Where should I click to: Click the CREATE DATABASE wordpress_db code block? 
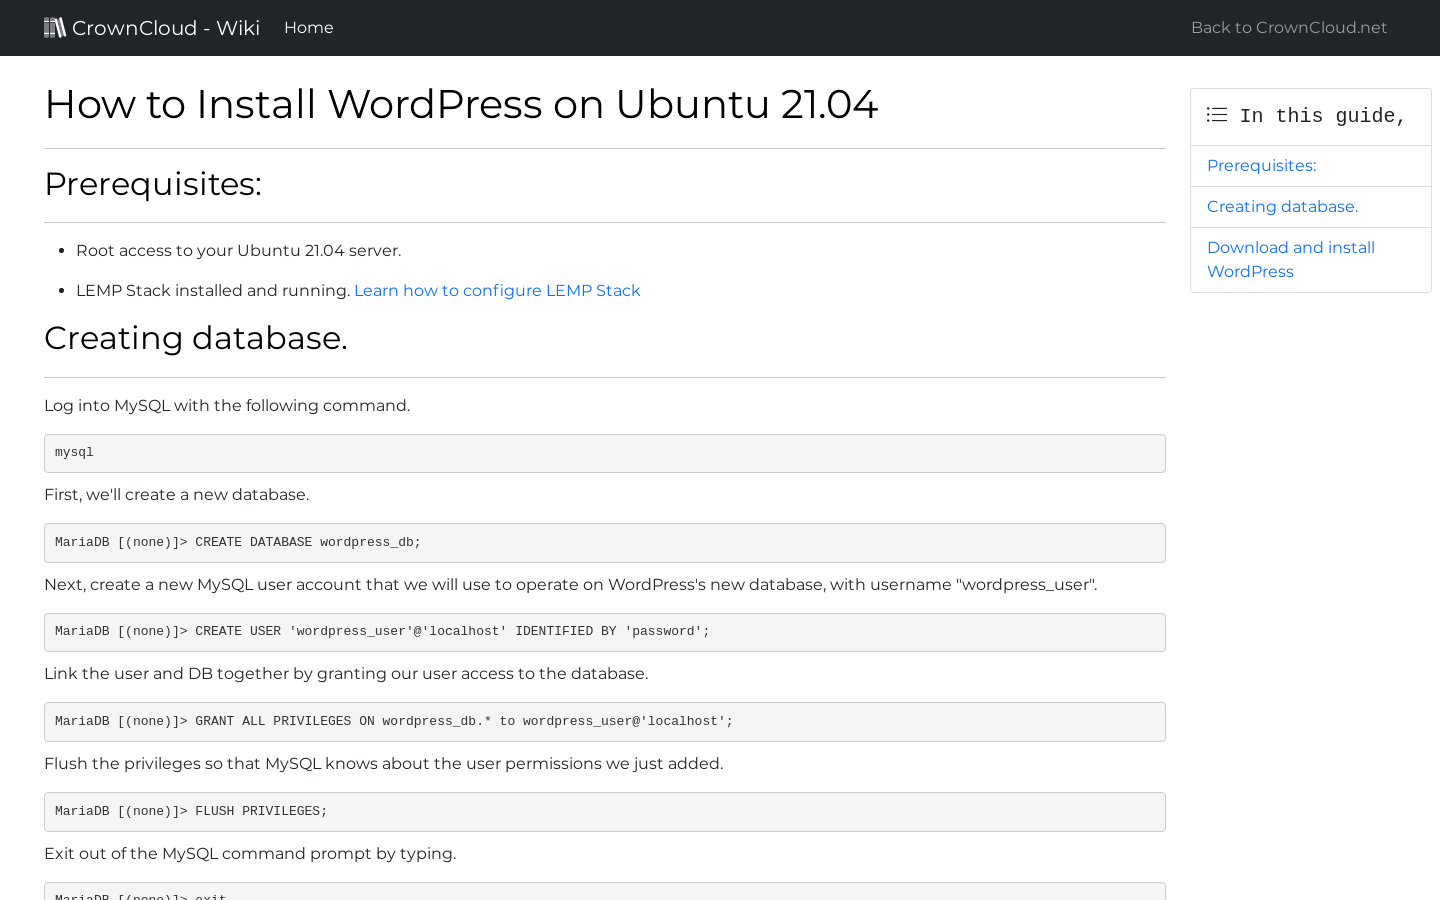604,542
